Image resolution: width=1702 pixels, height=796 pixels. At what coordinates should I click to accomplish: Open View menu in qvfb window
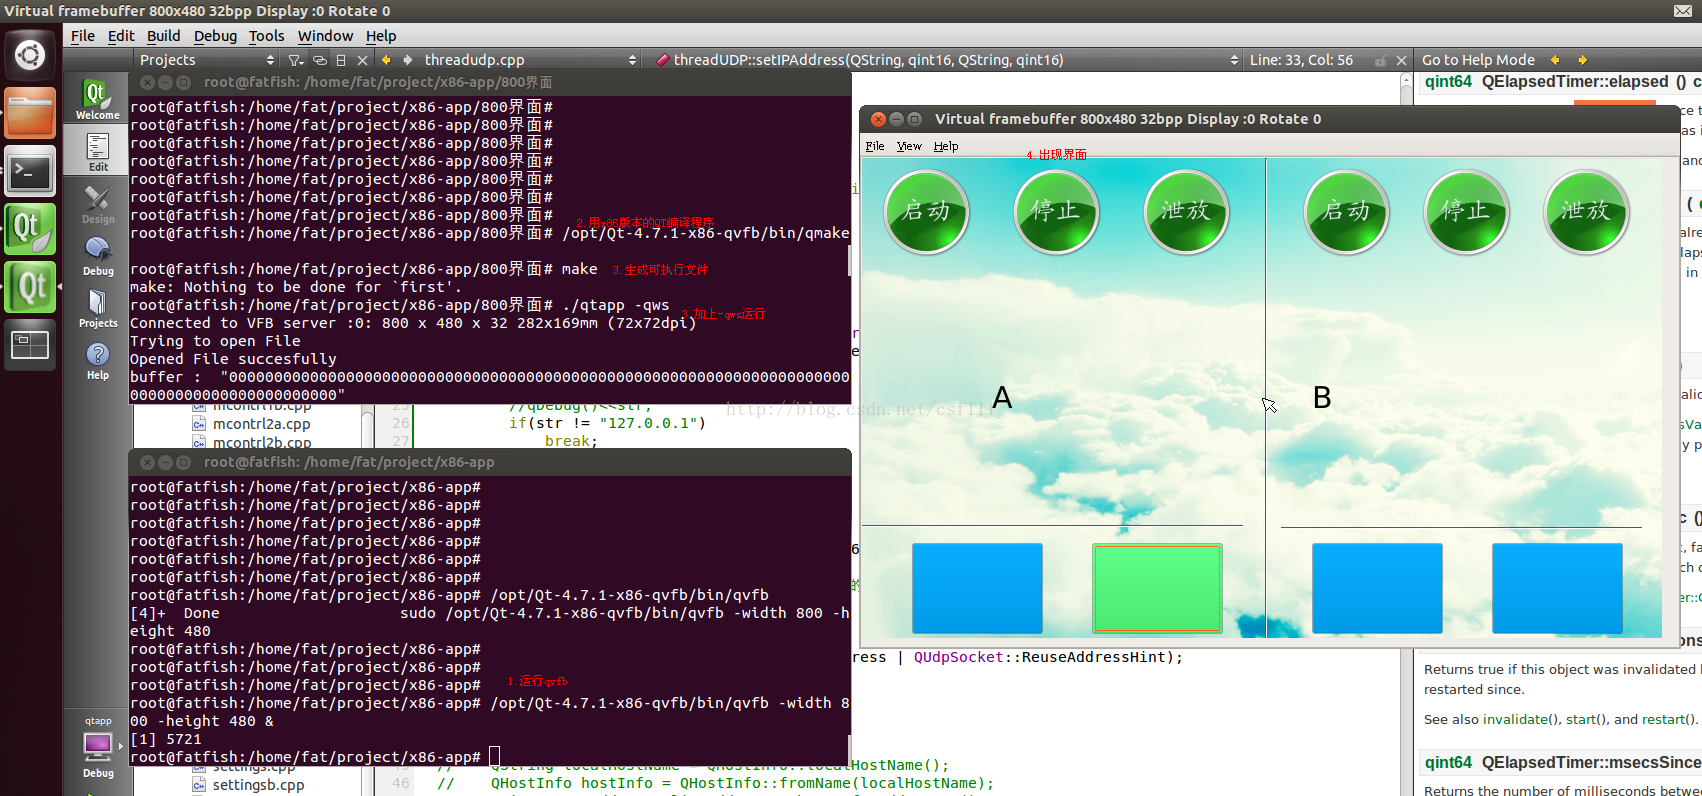click(909, 146)
